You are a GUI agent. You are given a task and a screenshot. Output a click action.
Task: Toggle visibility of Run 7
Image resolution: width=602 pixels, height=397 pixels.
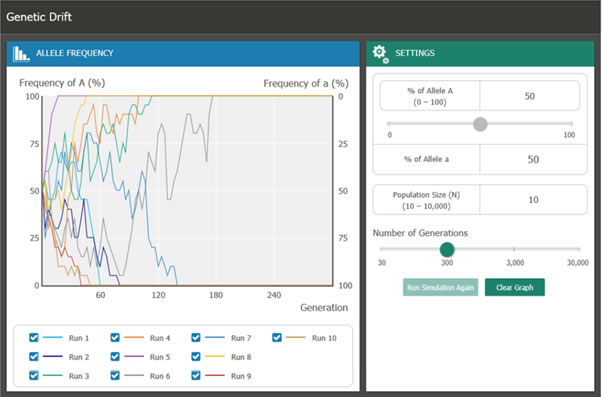pos(196,337)
